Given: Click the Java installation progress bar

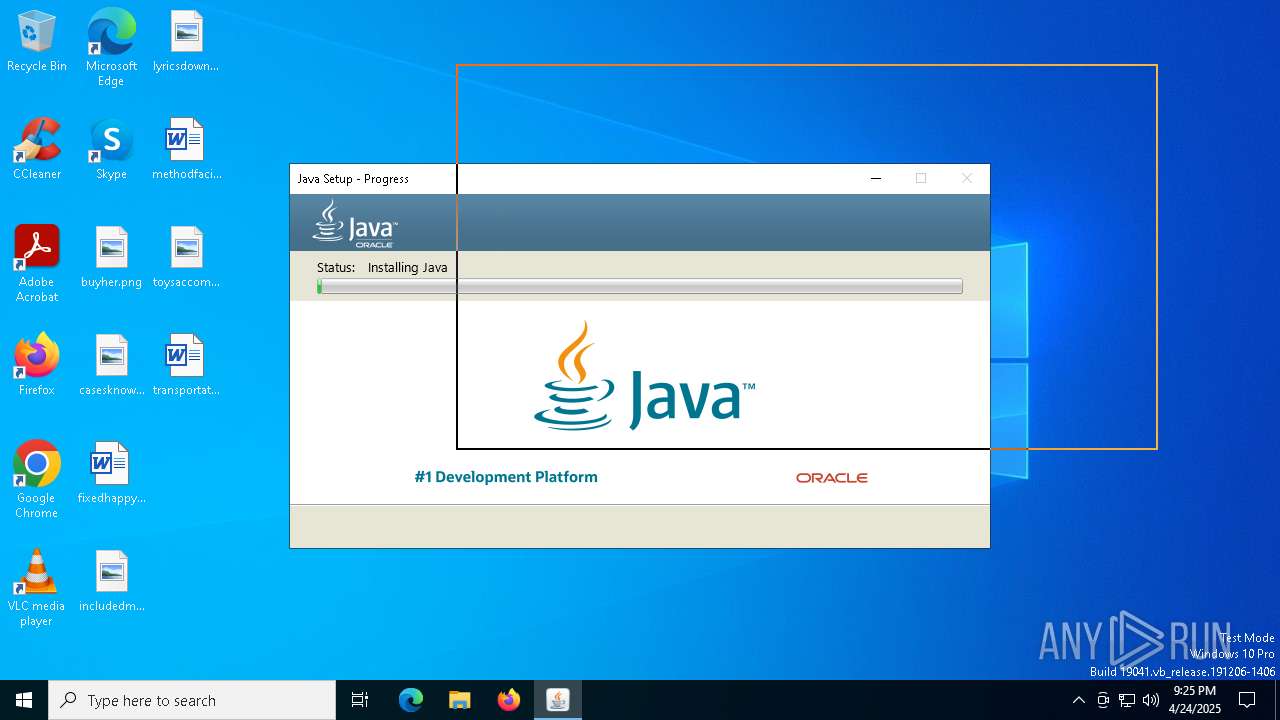Looking at the screenshot, I should 640,286.
